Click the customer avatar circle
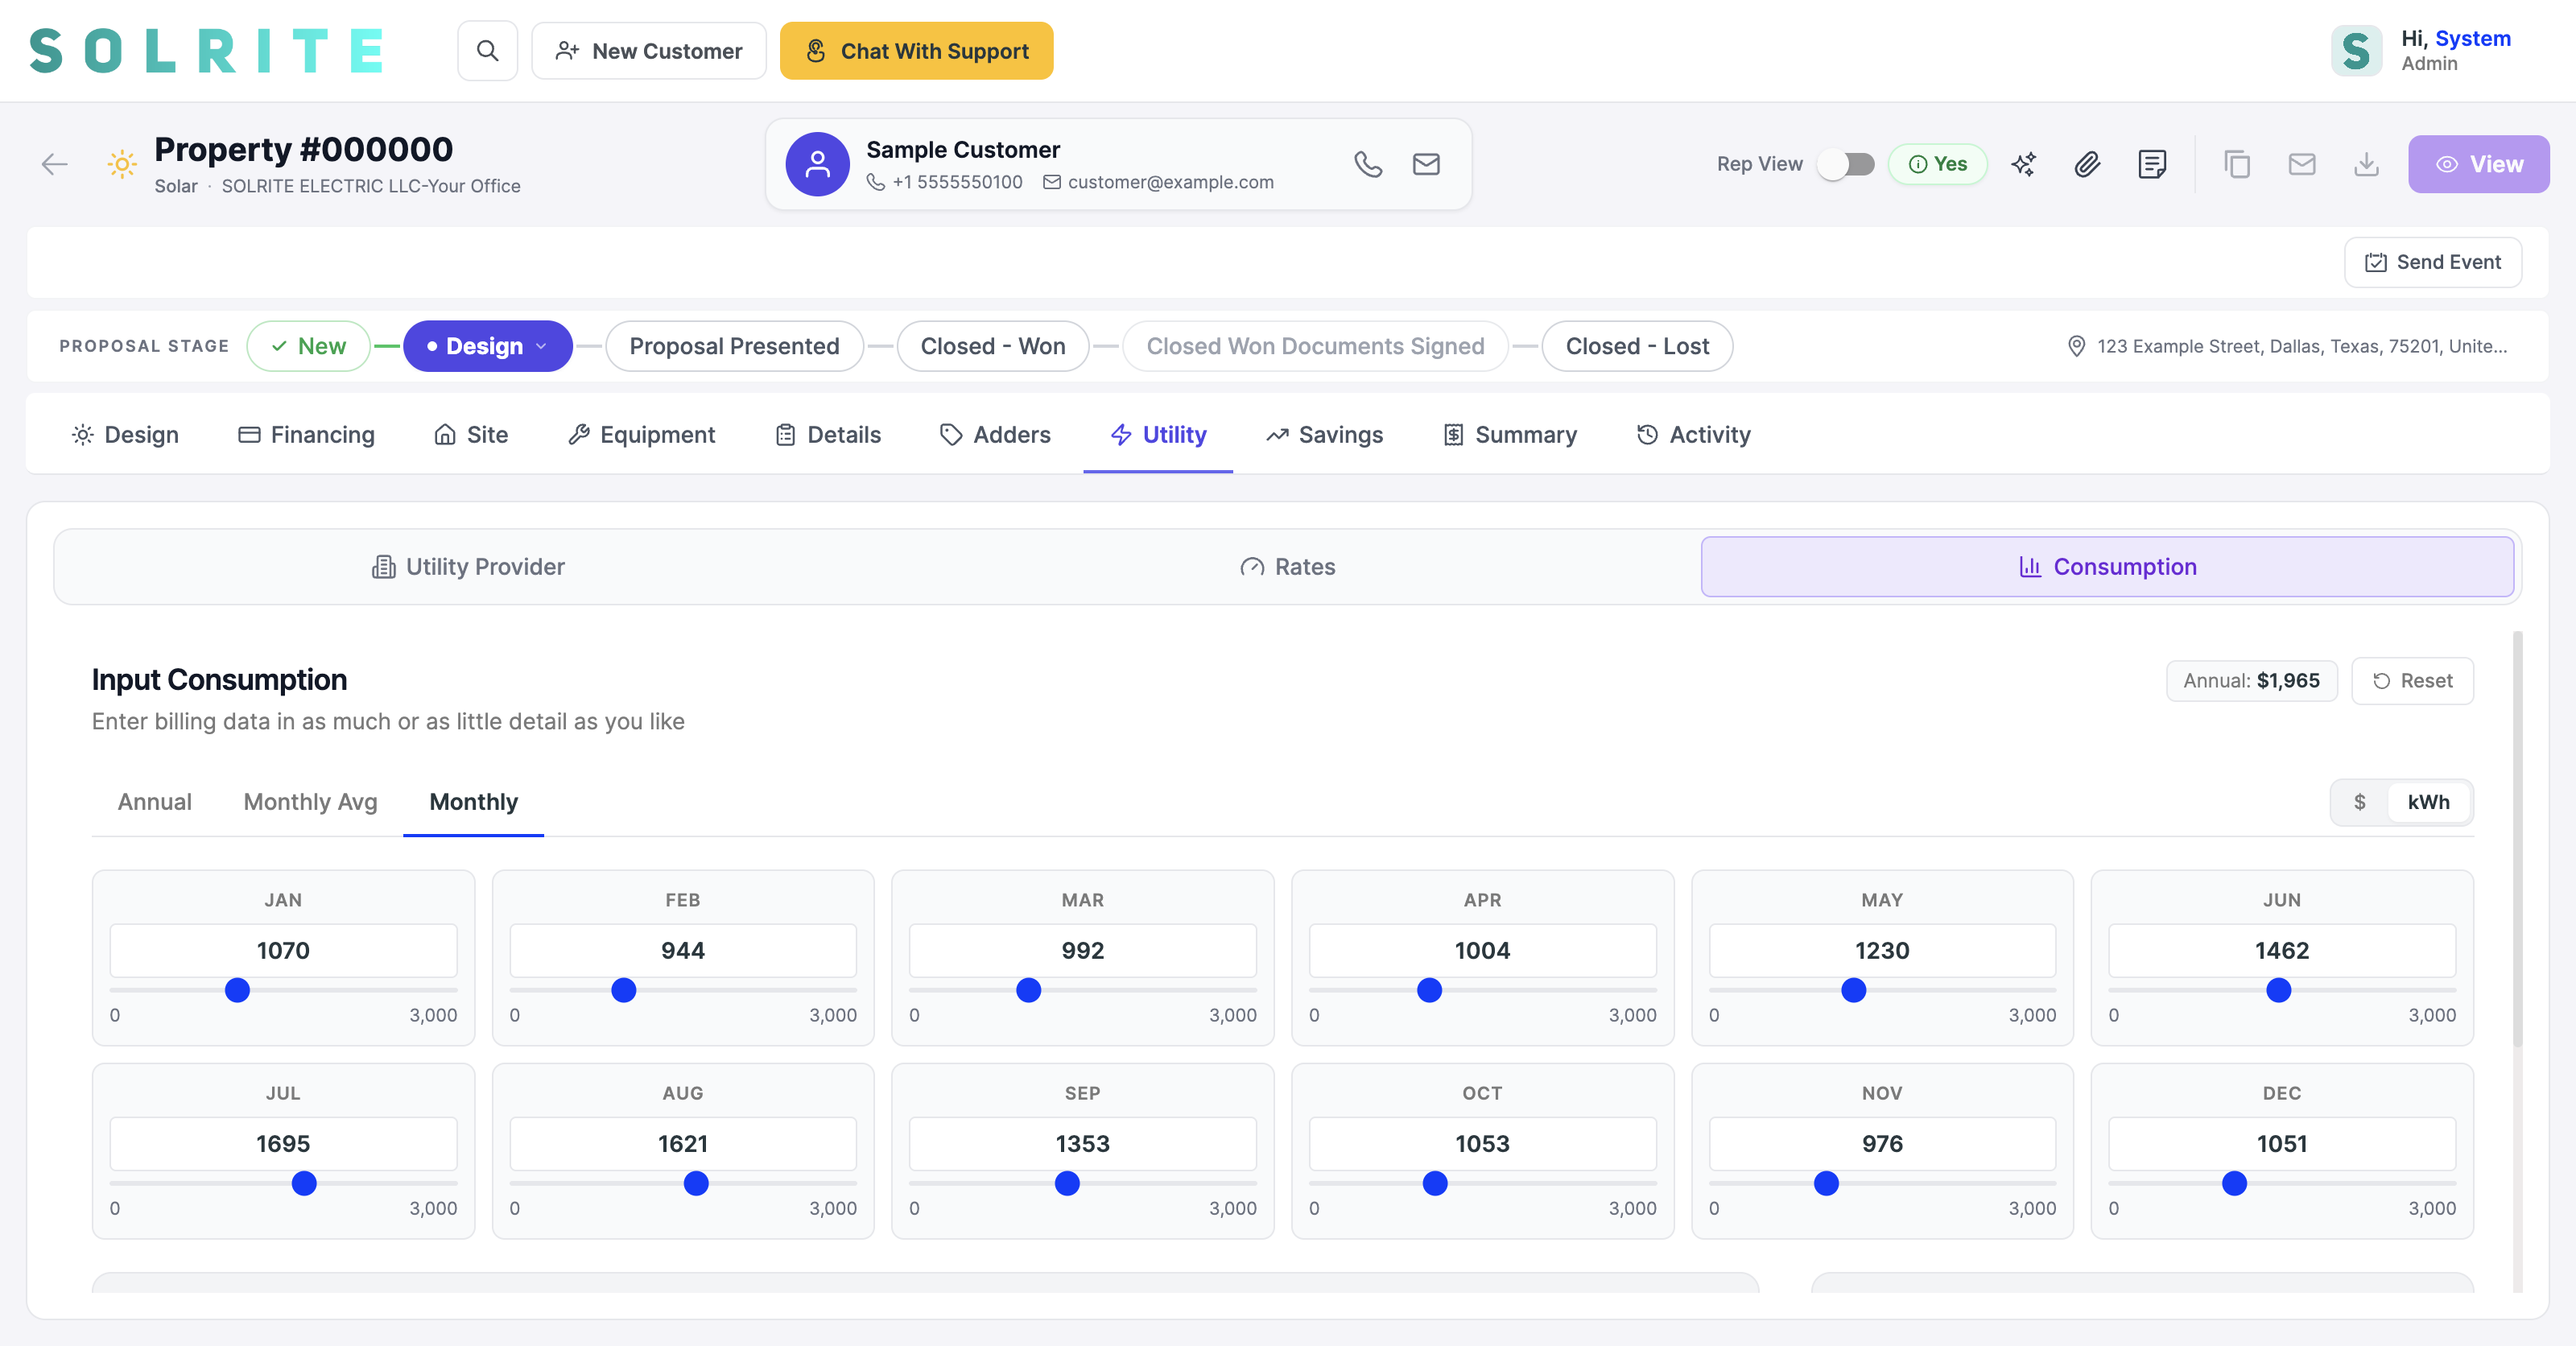This screenshot has height=1346, width=2576. click(817, 164)
